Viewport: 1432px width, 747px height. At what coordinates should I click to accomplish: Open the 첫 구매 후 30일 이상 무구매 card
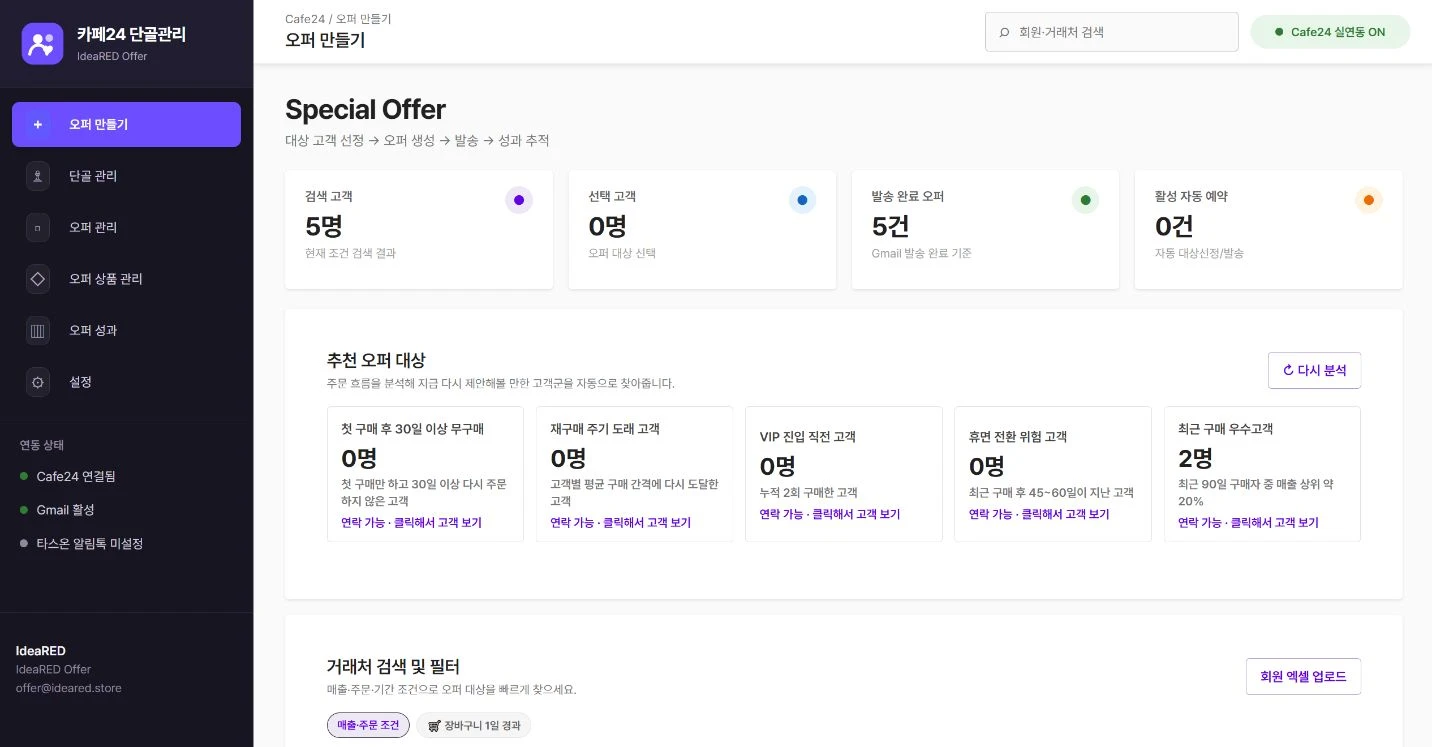point(425,474)
